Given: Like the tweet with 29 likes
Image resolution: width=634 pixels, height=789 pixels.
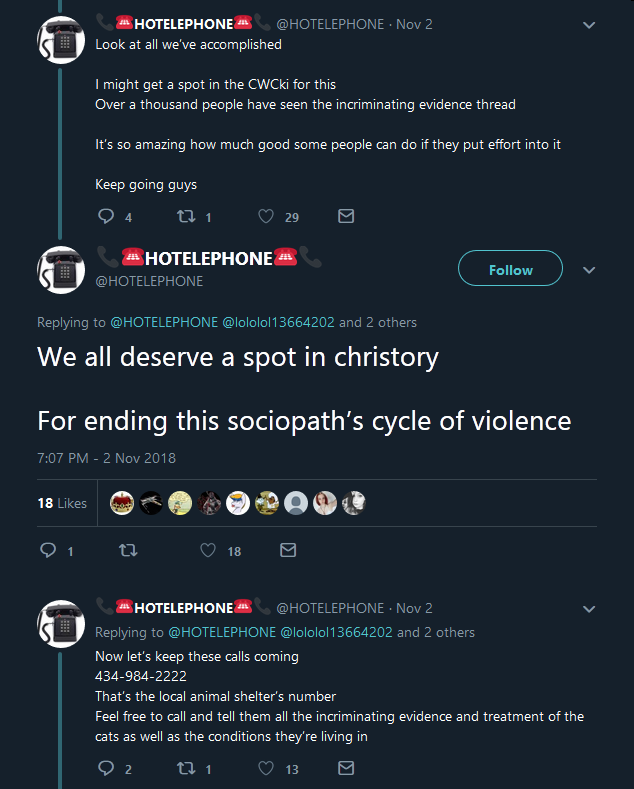Looking at the screenshot, I should [266, 216].
